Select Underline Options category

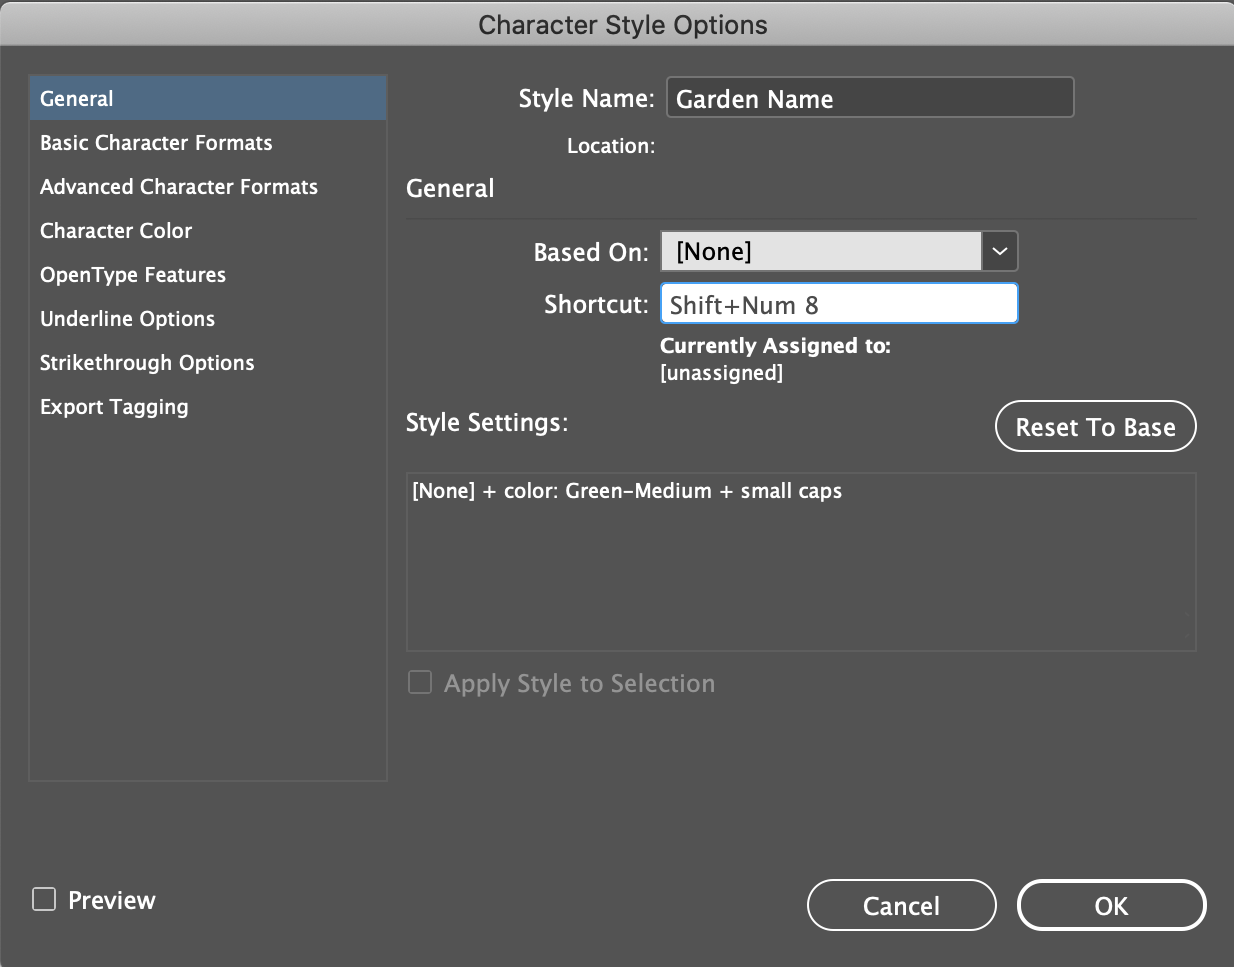pos(208,319)
